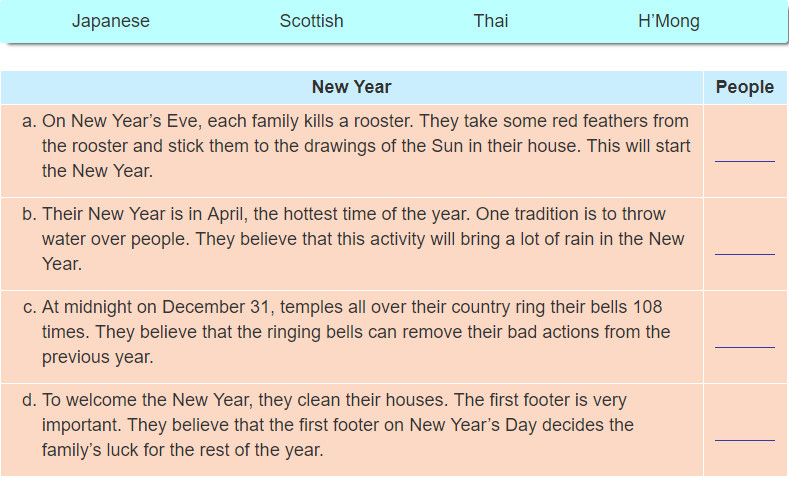Screen dimensions: 789x478
Task: Pick H'Mong from the word bank
Action: point(669,21)
